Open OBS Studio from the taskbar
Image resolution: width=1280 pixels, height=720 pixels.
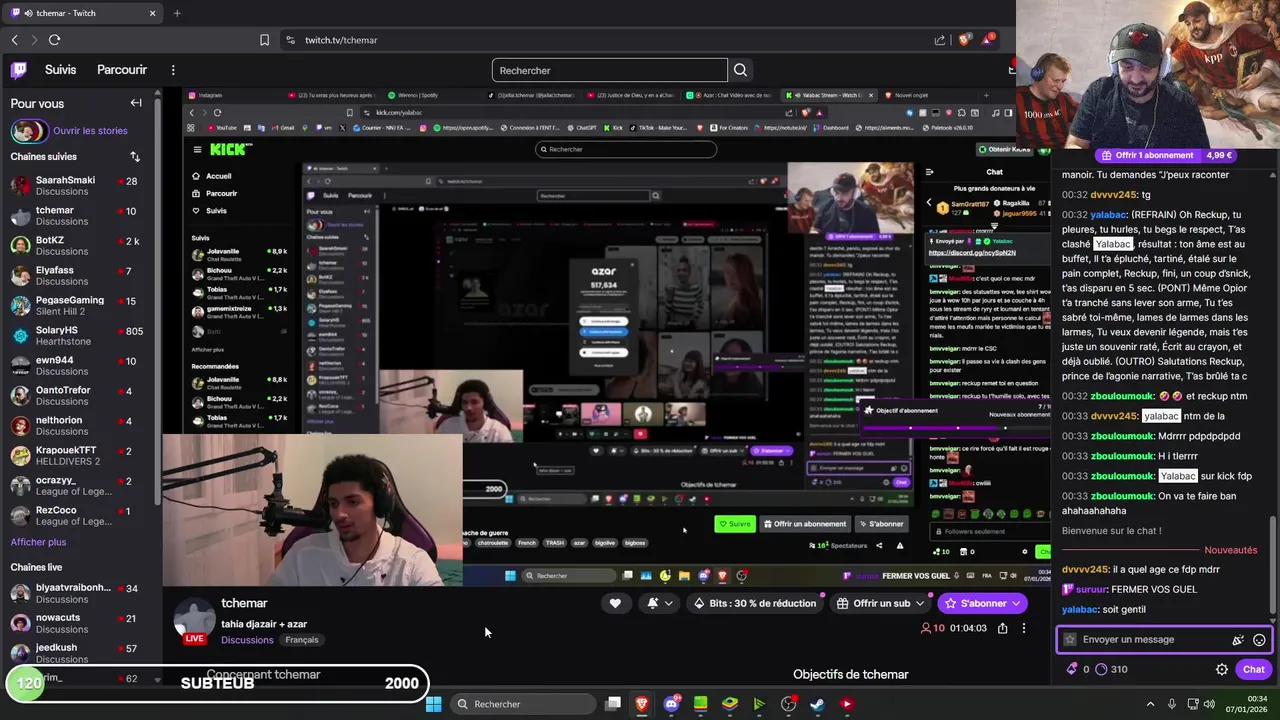tap(788, 704)
